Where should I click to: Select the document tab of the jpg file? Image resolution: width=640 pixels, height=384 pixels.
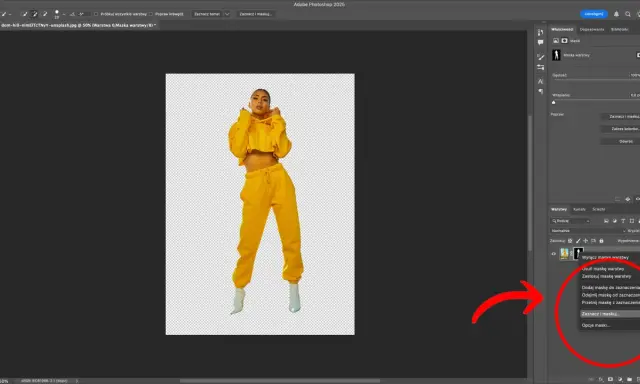[x=78, y=25]
